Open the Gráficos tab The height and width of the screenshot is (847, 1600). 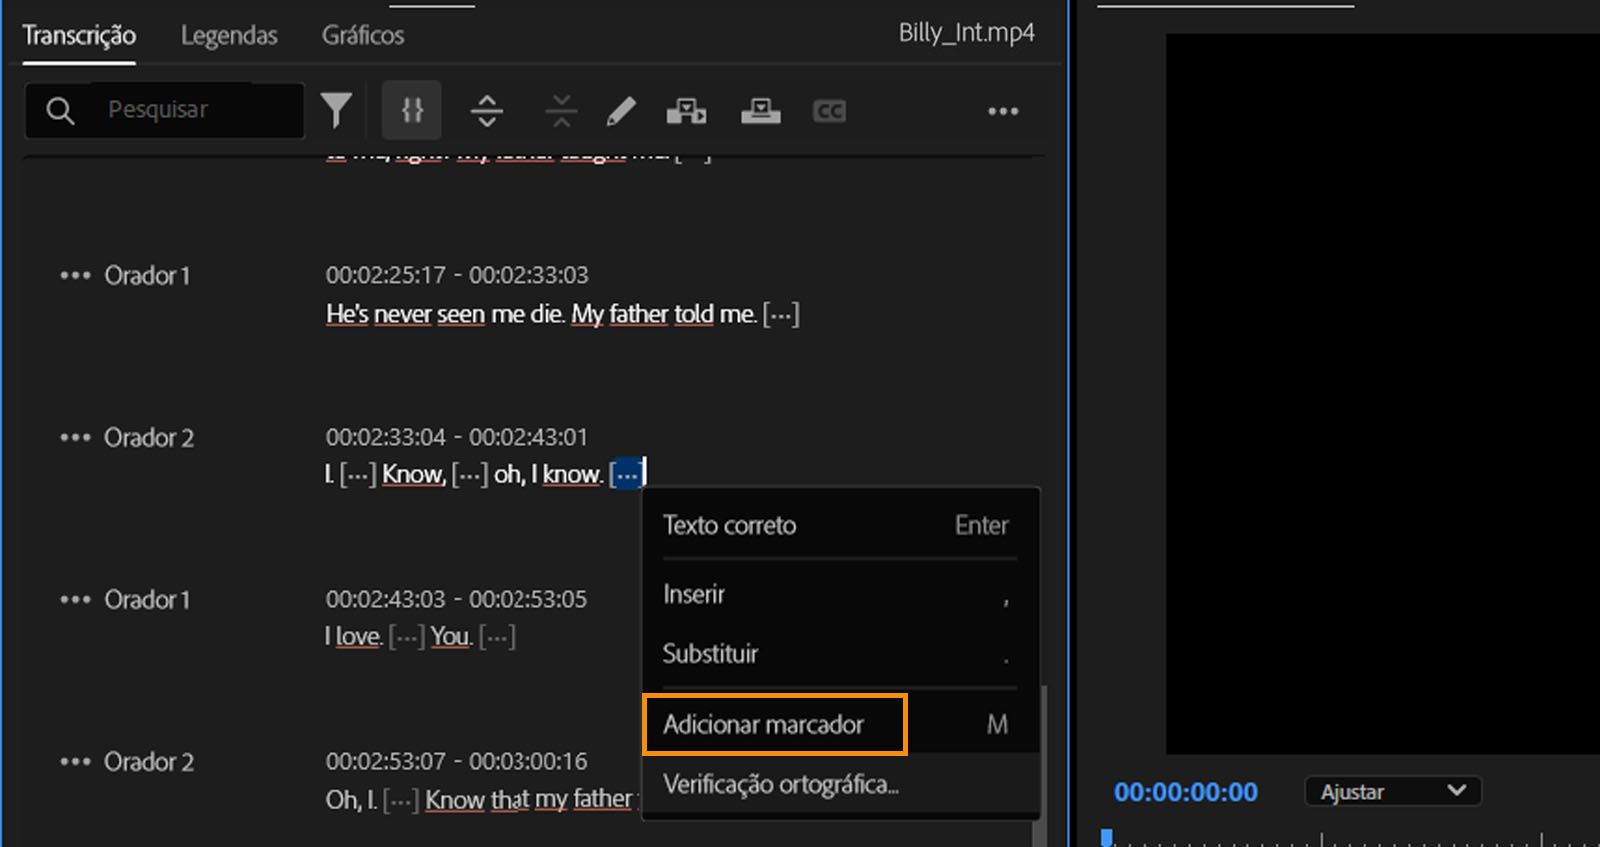(363, 35)
